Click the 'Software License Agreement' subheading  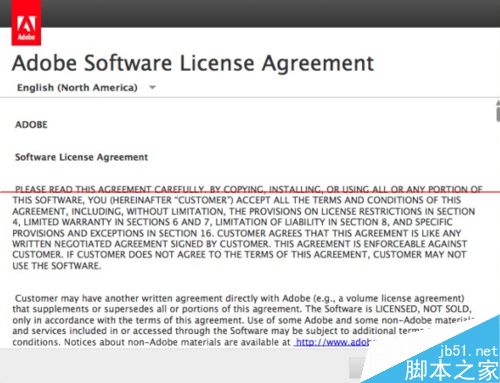coord(81,157)
